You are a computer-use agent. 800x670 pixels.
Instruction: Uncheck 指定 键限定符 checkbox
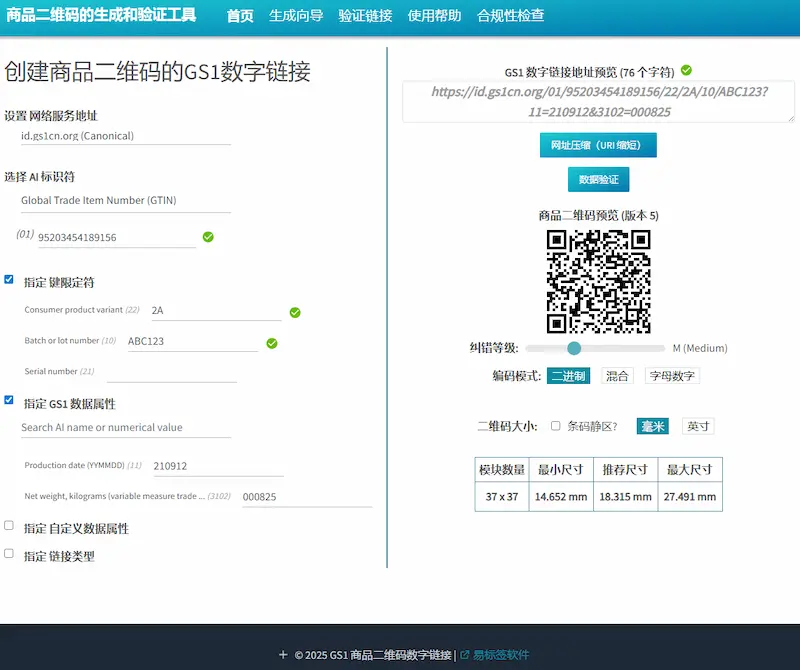[x=9, y=279]
